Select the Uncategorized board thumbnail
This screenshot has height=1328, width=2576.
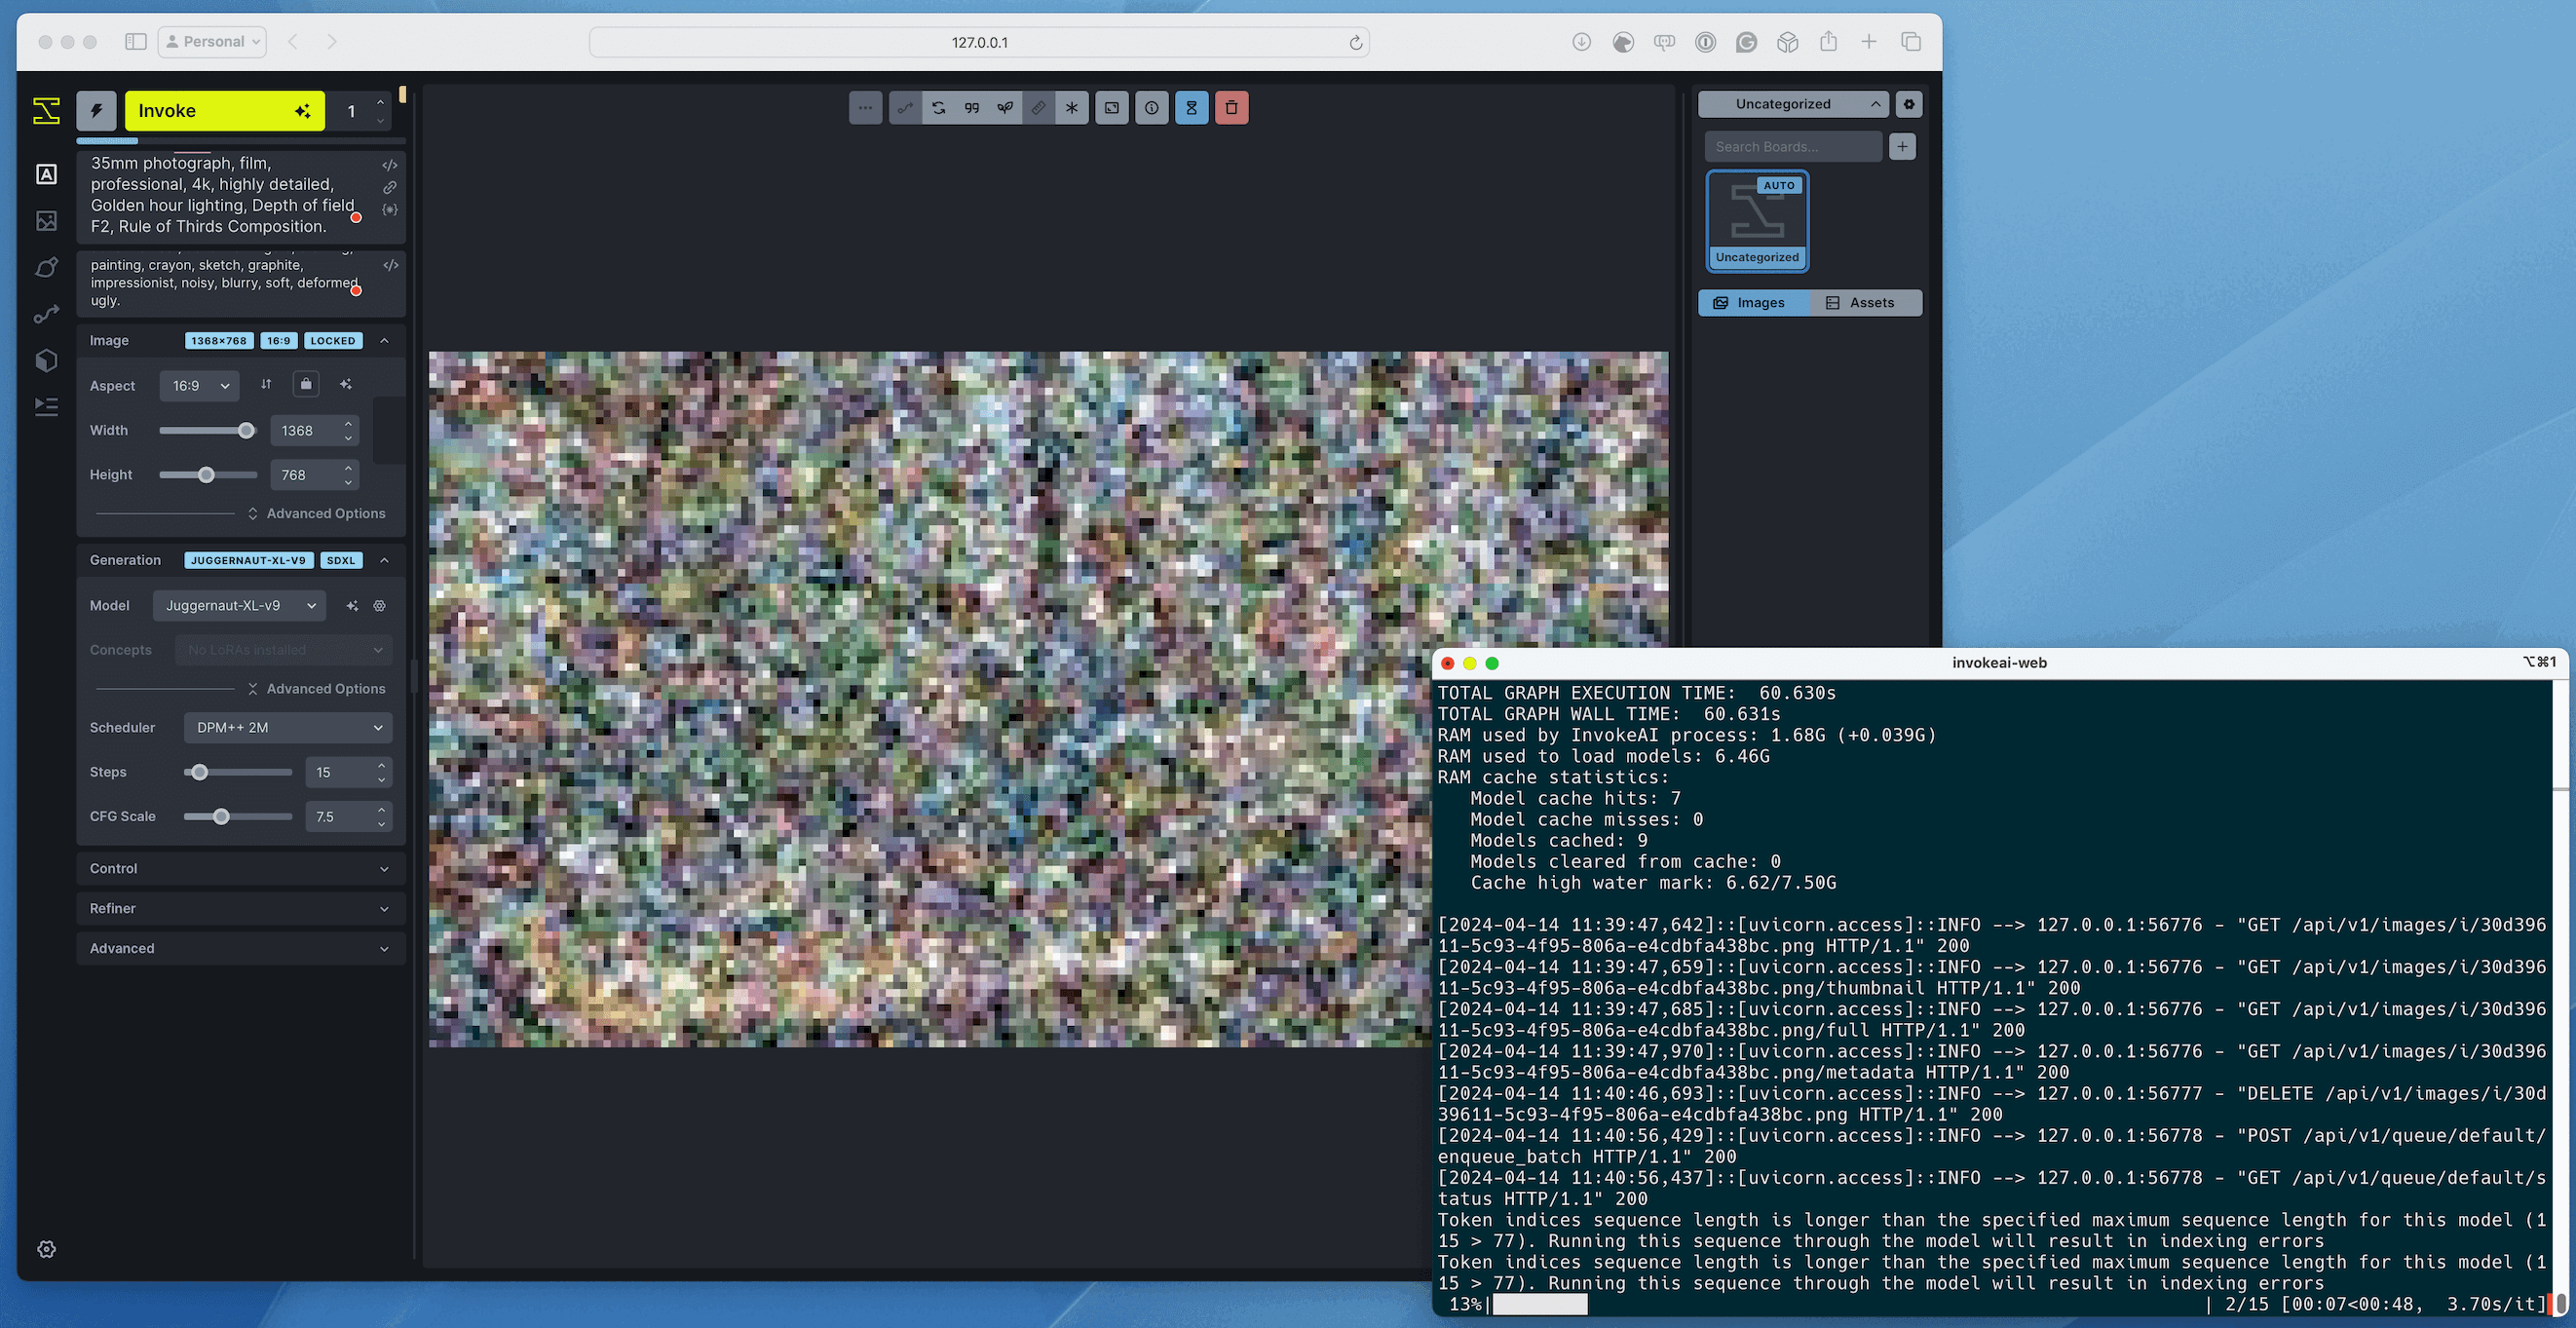[1757, 221]
